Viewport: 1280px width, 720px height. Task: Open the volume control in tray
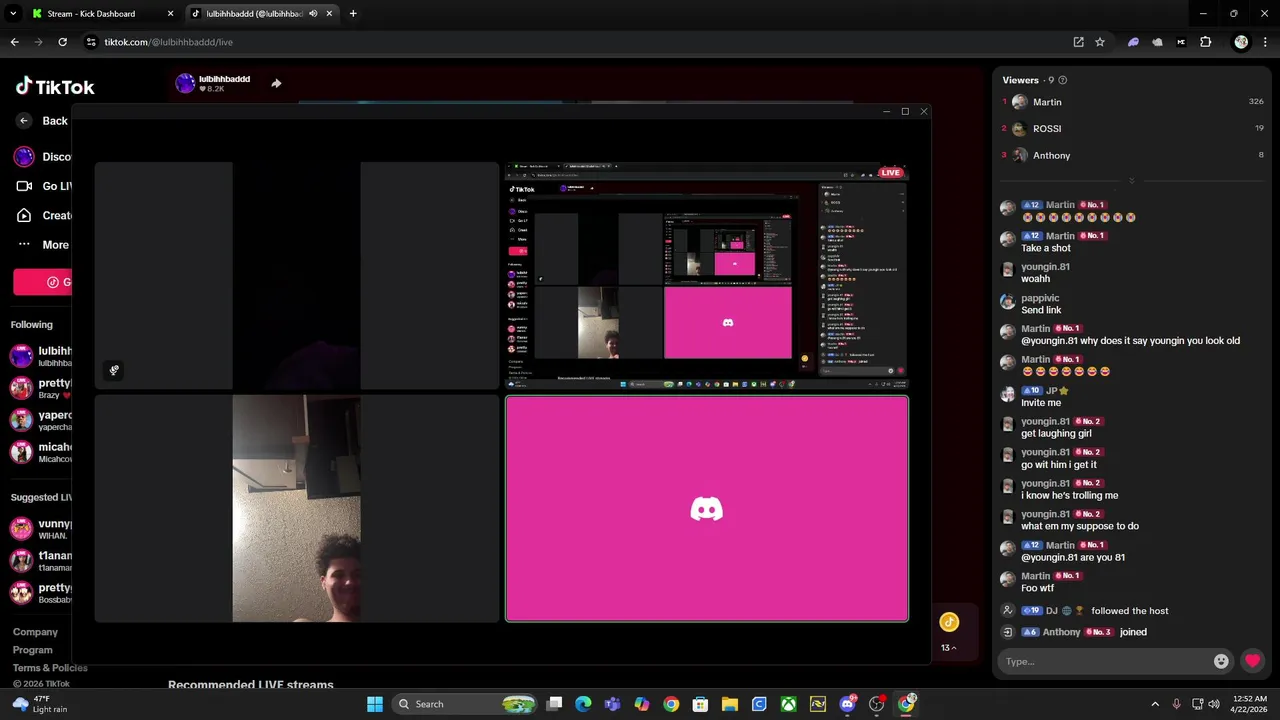point(1214,704)
